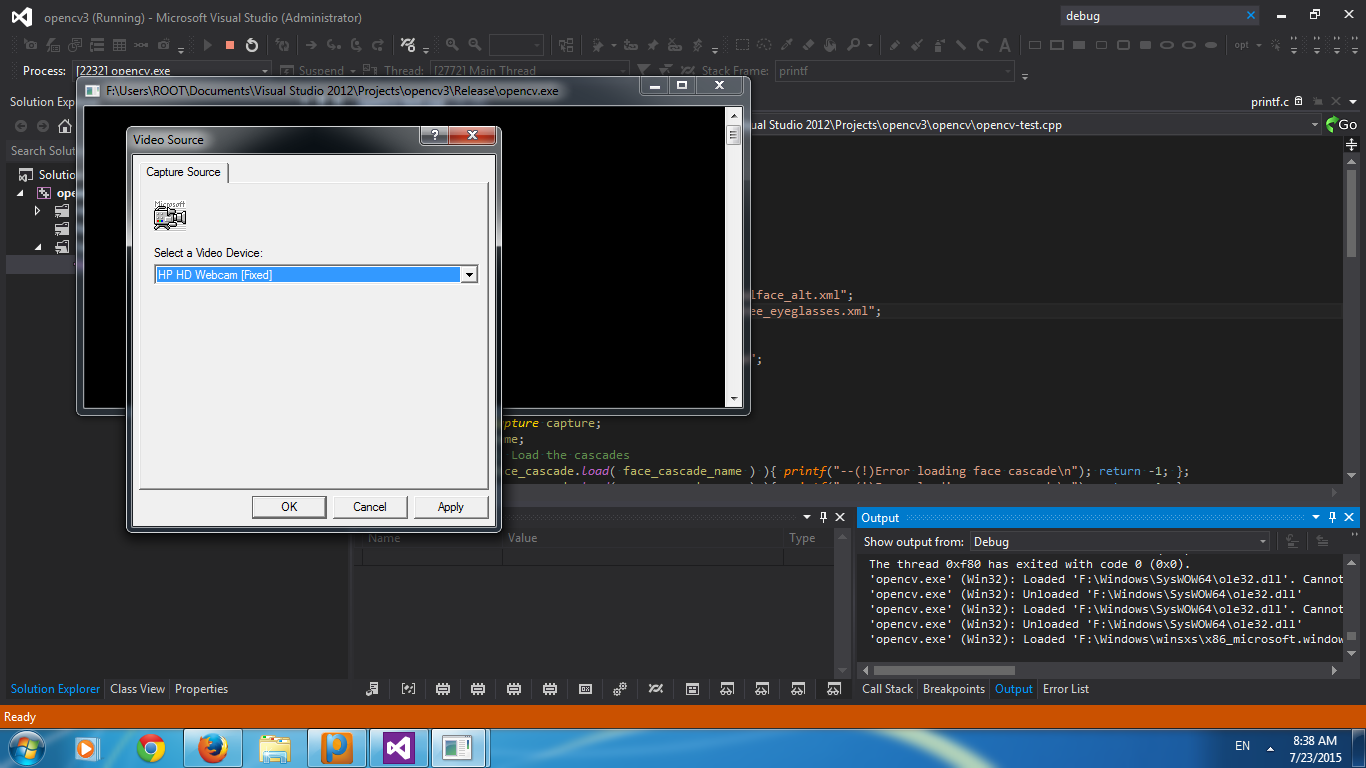This screenshot has width=1366, height=768.
Task: Select the line drawing tool icon
Action: coord(961,45)
